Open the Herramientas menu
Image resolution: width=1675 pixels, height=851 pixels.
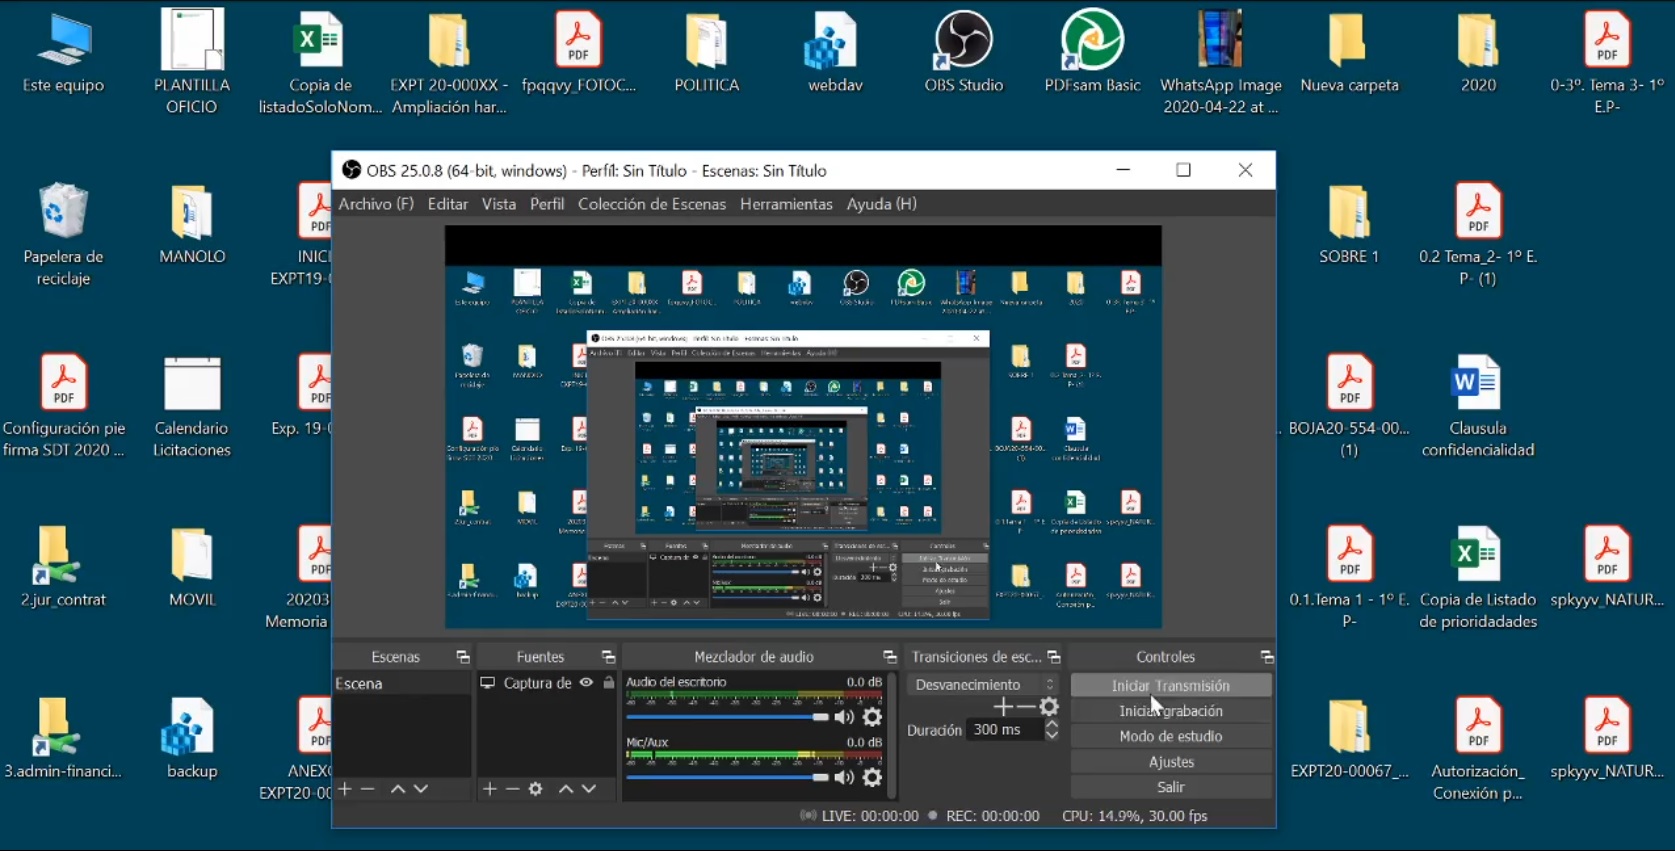(786, 204)
